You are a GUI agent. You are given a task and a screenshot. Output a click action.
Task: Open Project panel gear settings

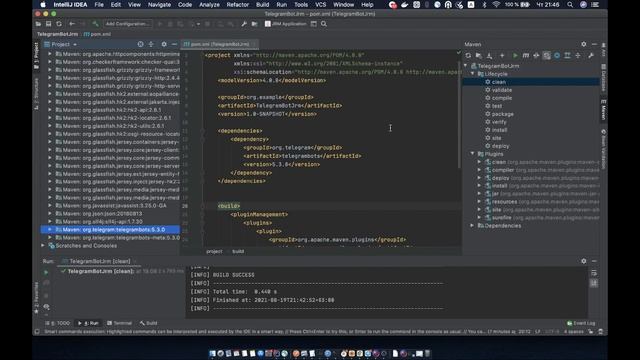(x=164, y=44)
